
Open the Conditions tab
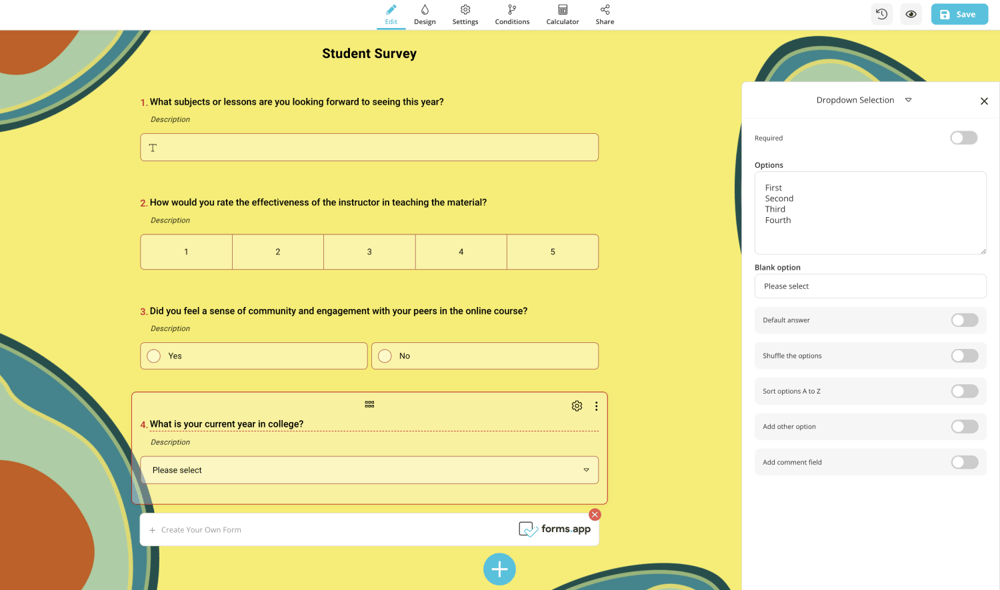tap(512, 14)
